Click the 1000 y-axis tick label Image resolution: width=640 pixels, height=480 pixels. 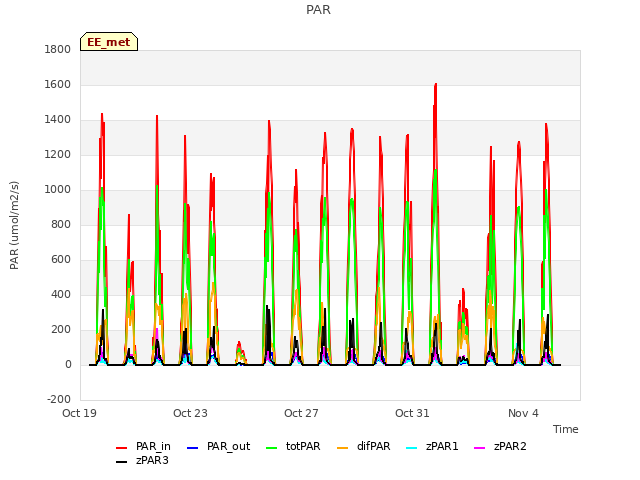point(58,190)
